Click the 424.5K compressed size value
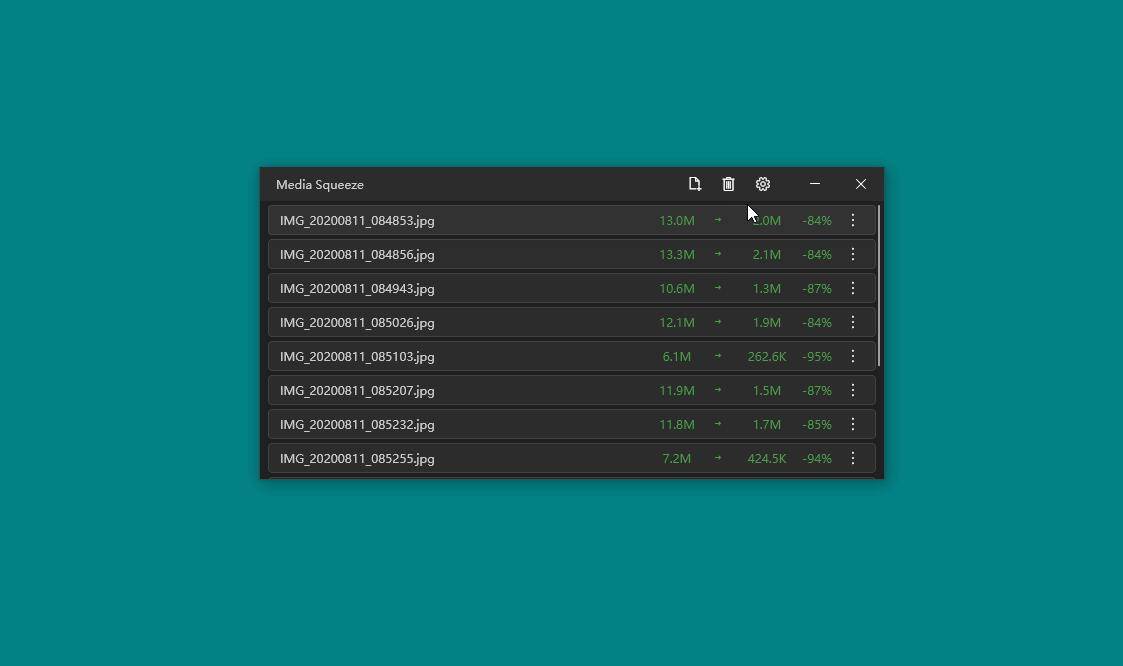Image resolution: width=1123 pixels, height=666 pixels. (x=767, y=459)
